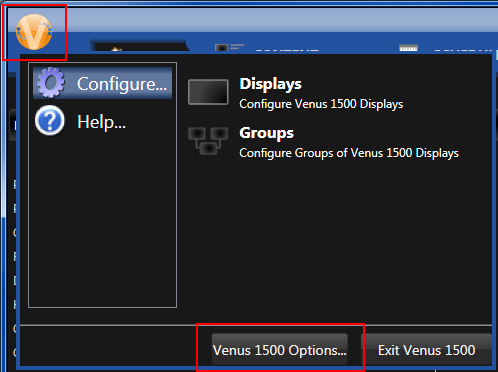Select the Configure... menu entry

pos(102,83)
